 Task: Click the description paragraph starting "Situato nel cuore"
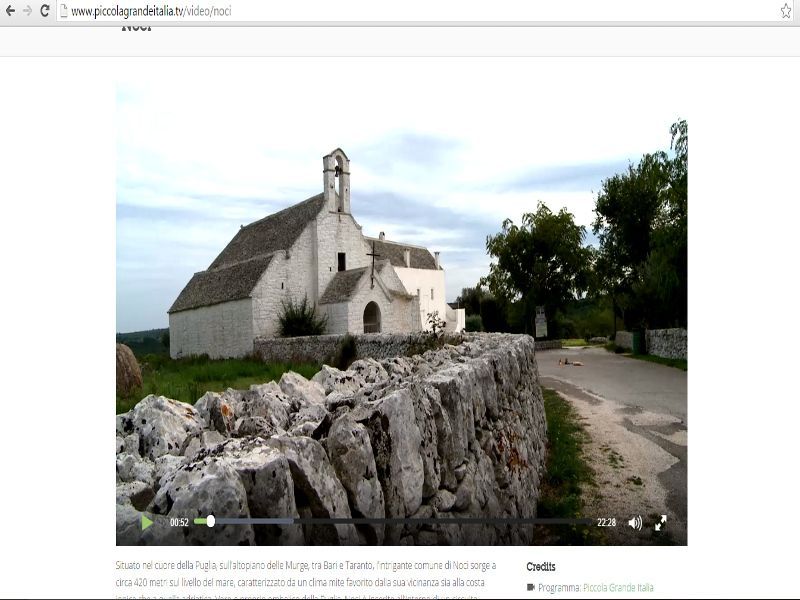[306, 579]
